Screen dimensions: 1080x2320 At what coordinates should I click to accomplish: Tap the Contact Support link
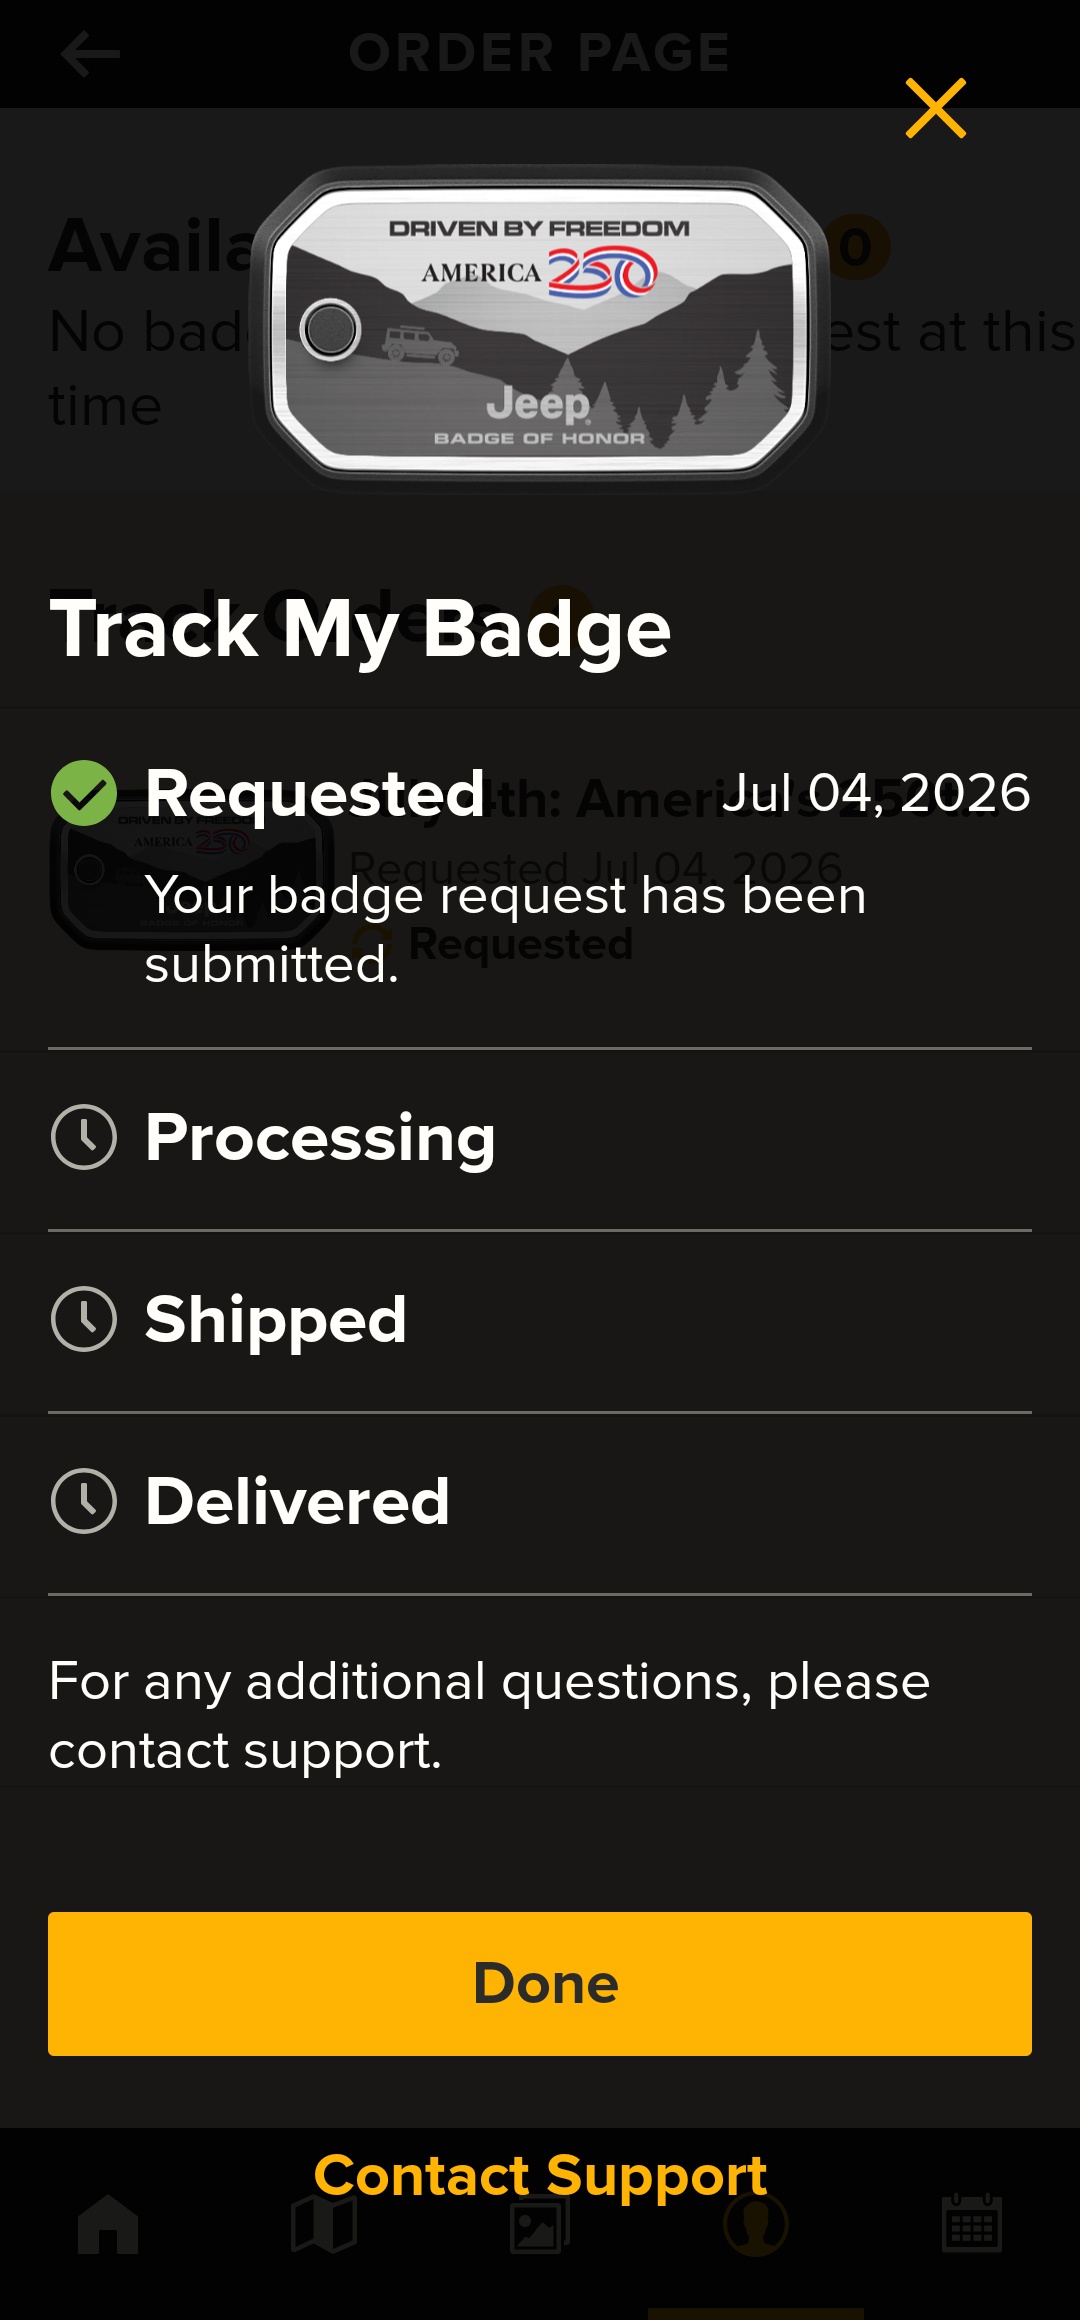click(x=540, y=2175)
